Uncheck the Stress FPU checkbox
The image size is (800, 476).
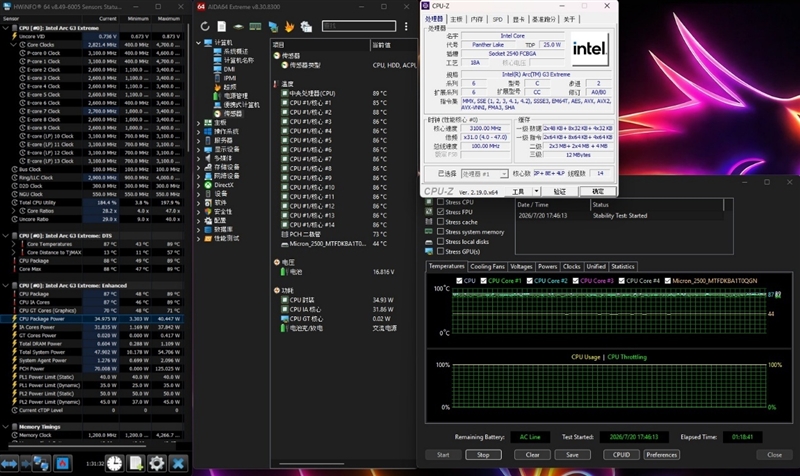coord(440,212)
